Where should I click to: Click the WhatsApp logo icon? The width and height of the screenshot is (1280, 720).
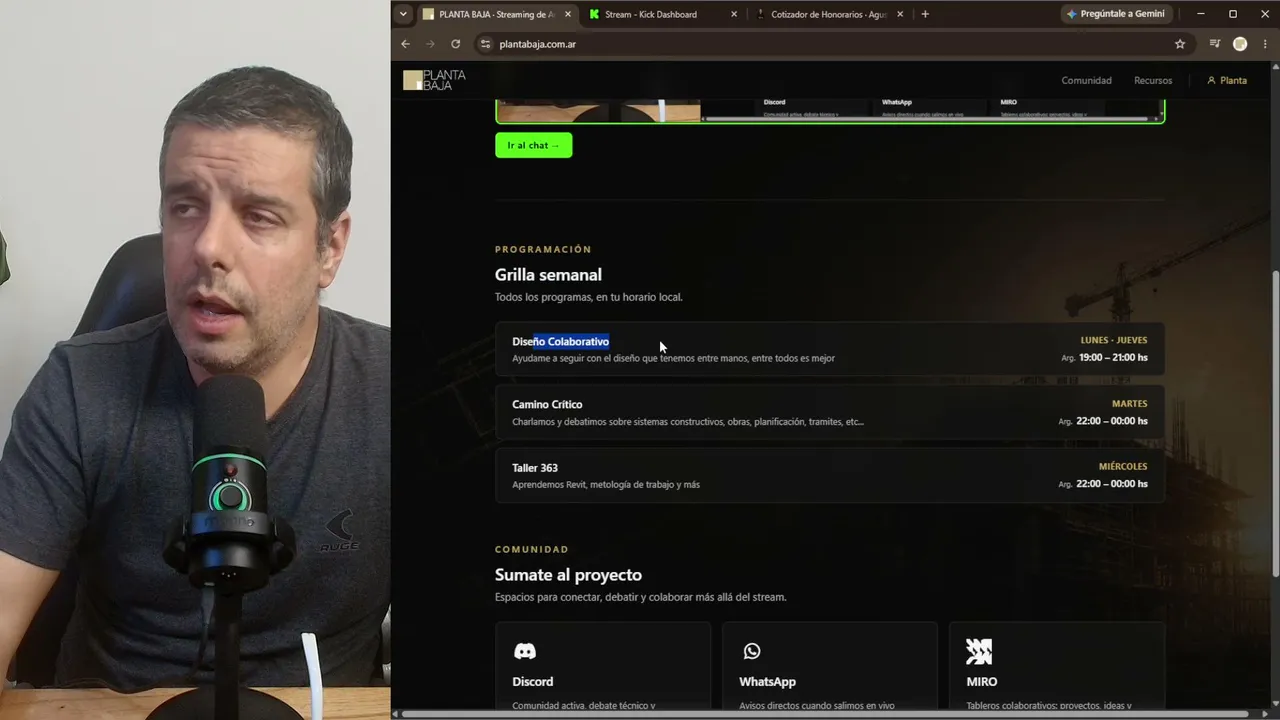click(752, 652)
